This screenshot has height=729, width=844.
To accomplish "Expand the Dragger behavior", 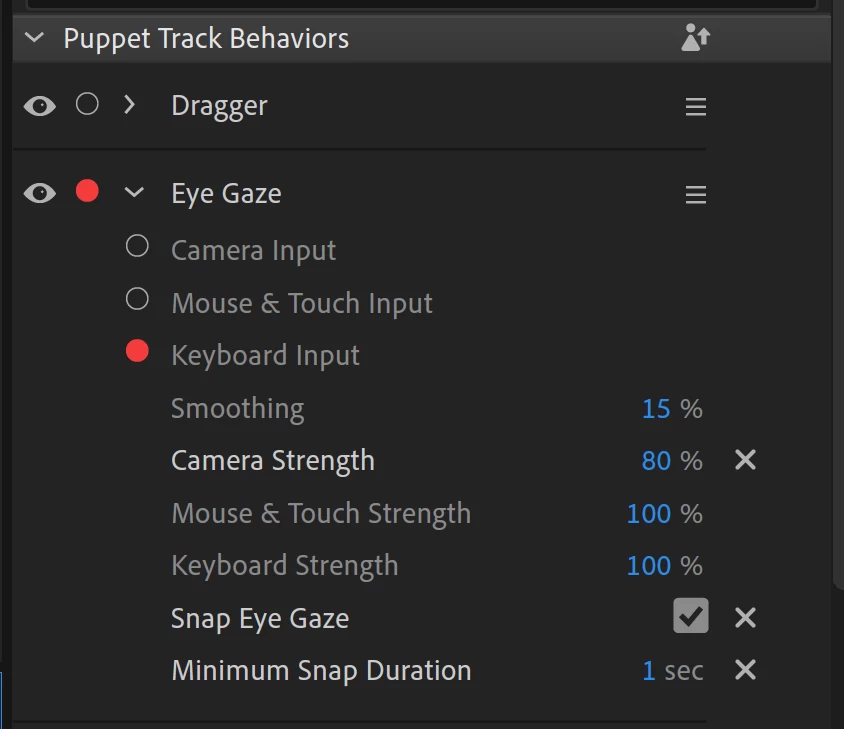I will pos(129,105).
